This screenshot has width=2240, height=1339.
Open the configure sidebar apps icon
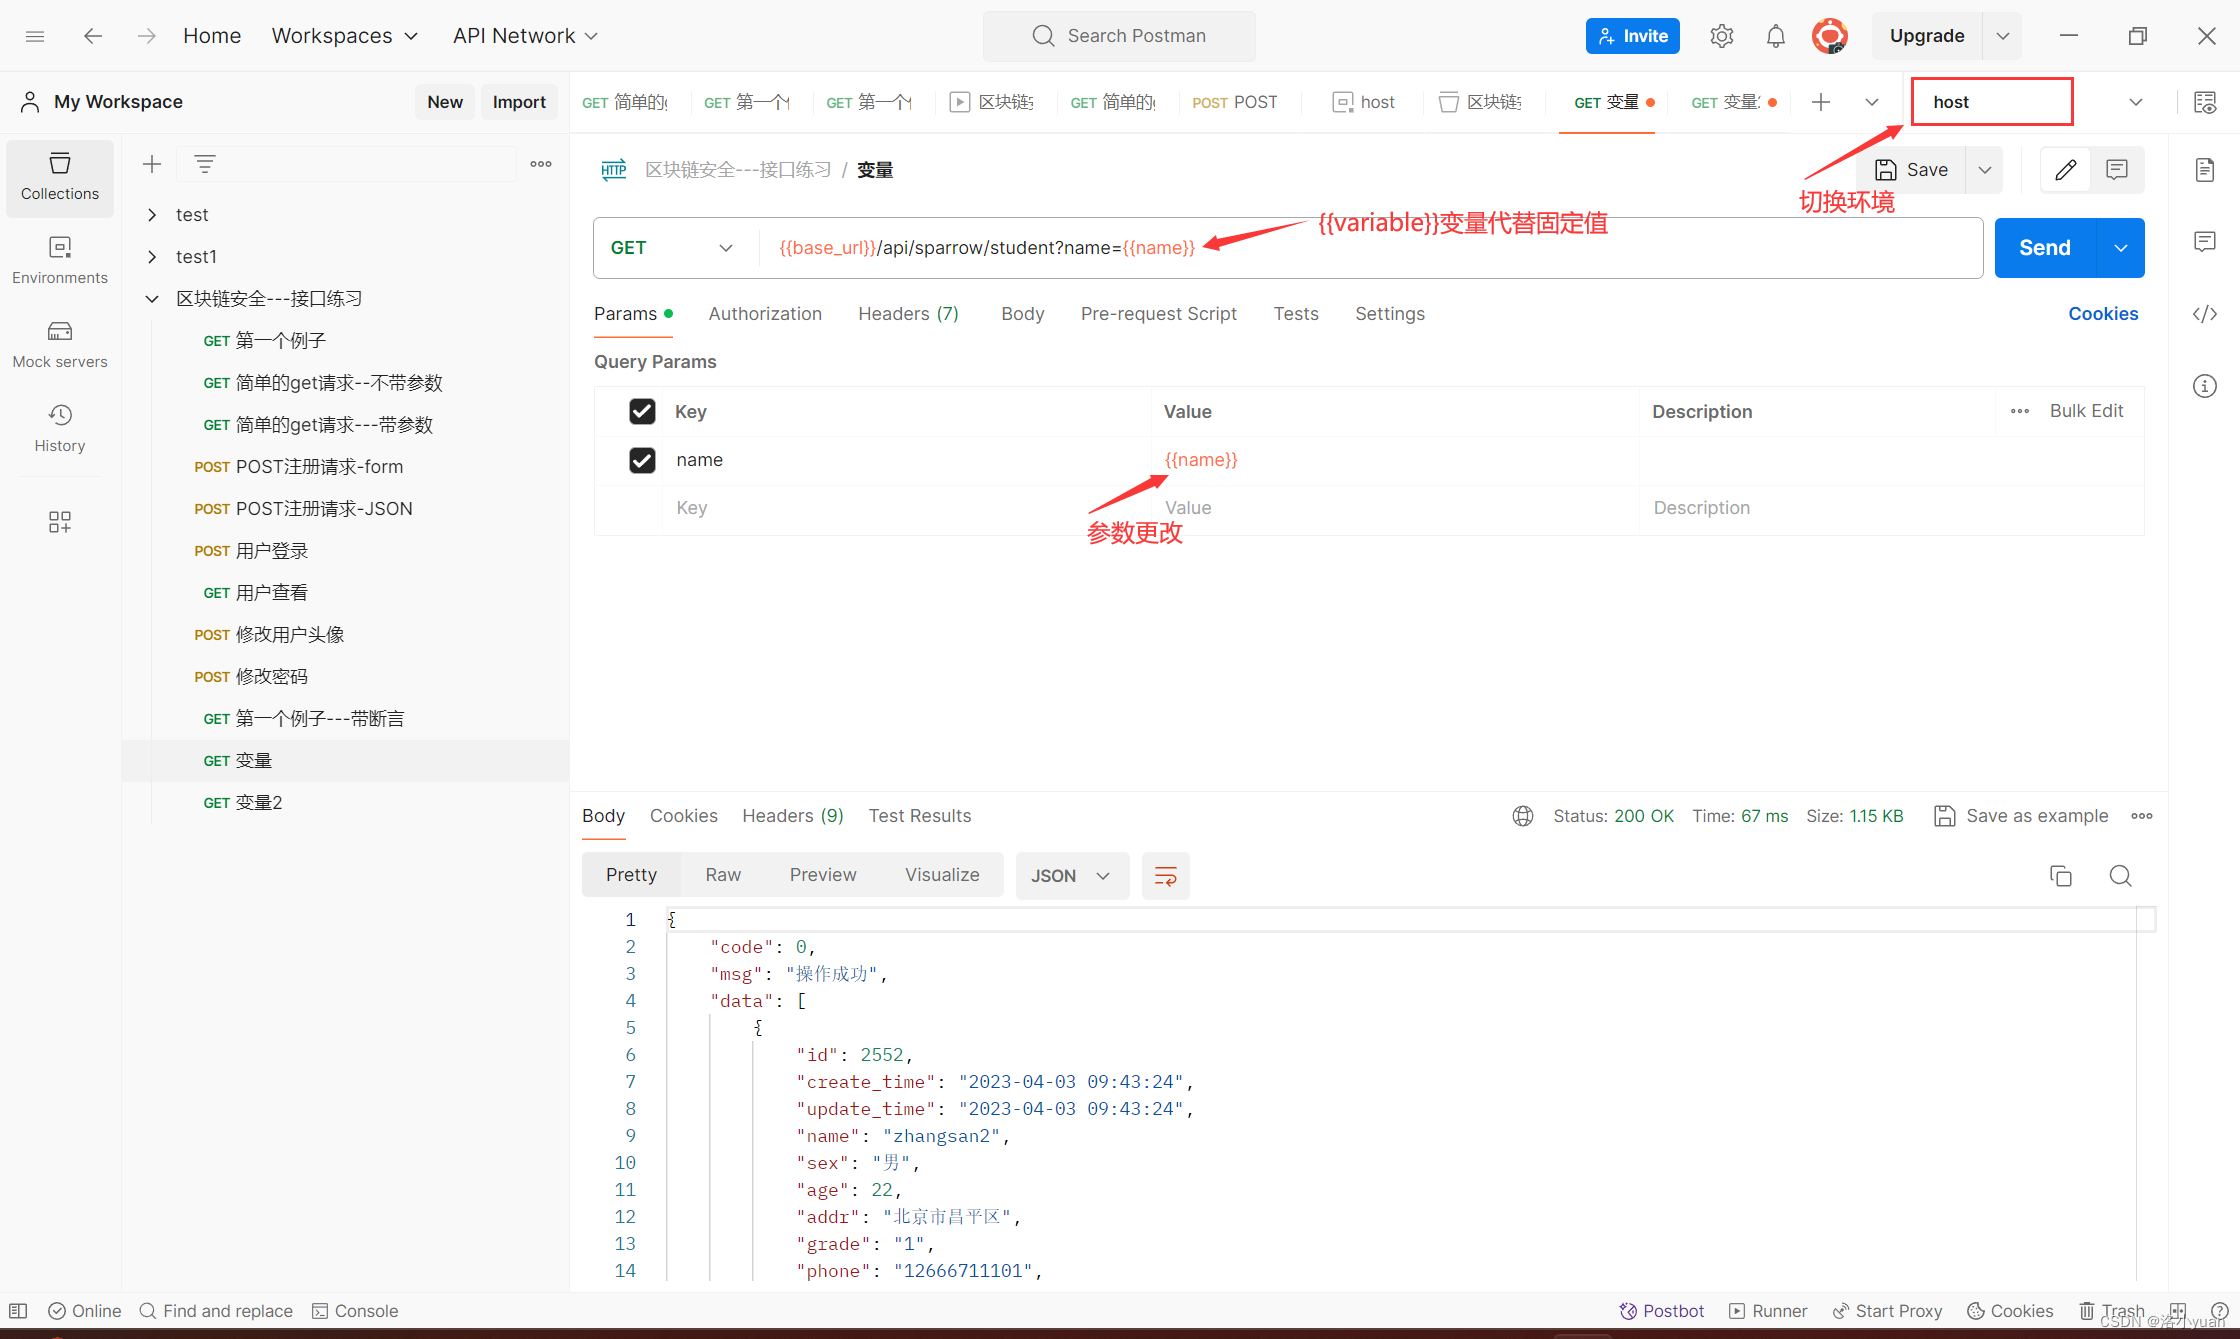[60, 522]
